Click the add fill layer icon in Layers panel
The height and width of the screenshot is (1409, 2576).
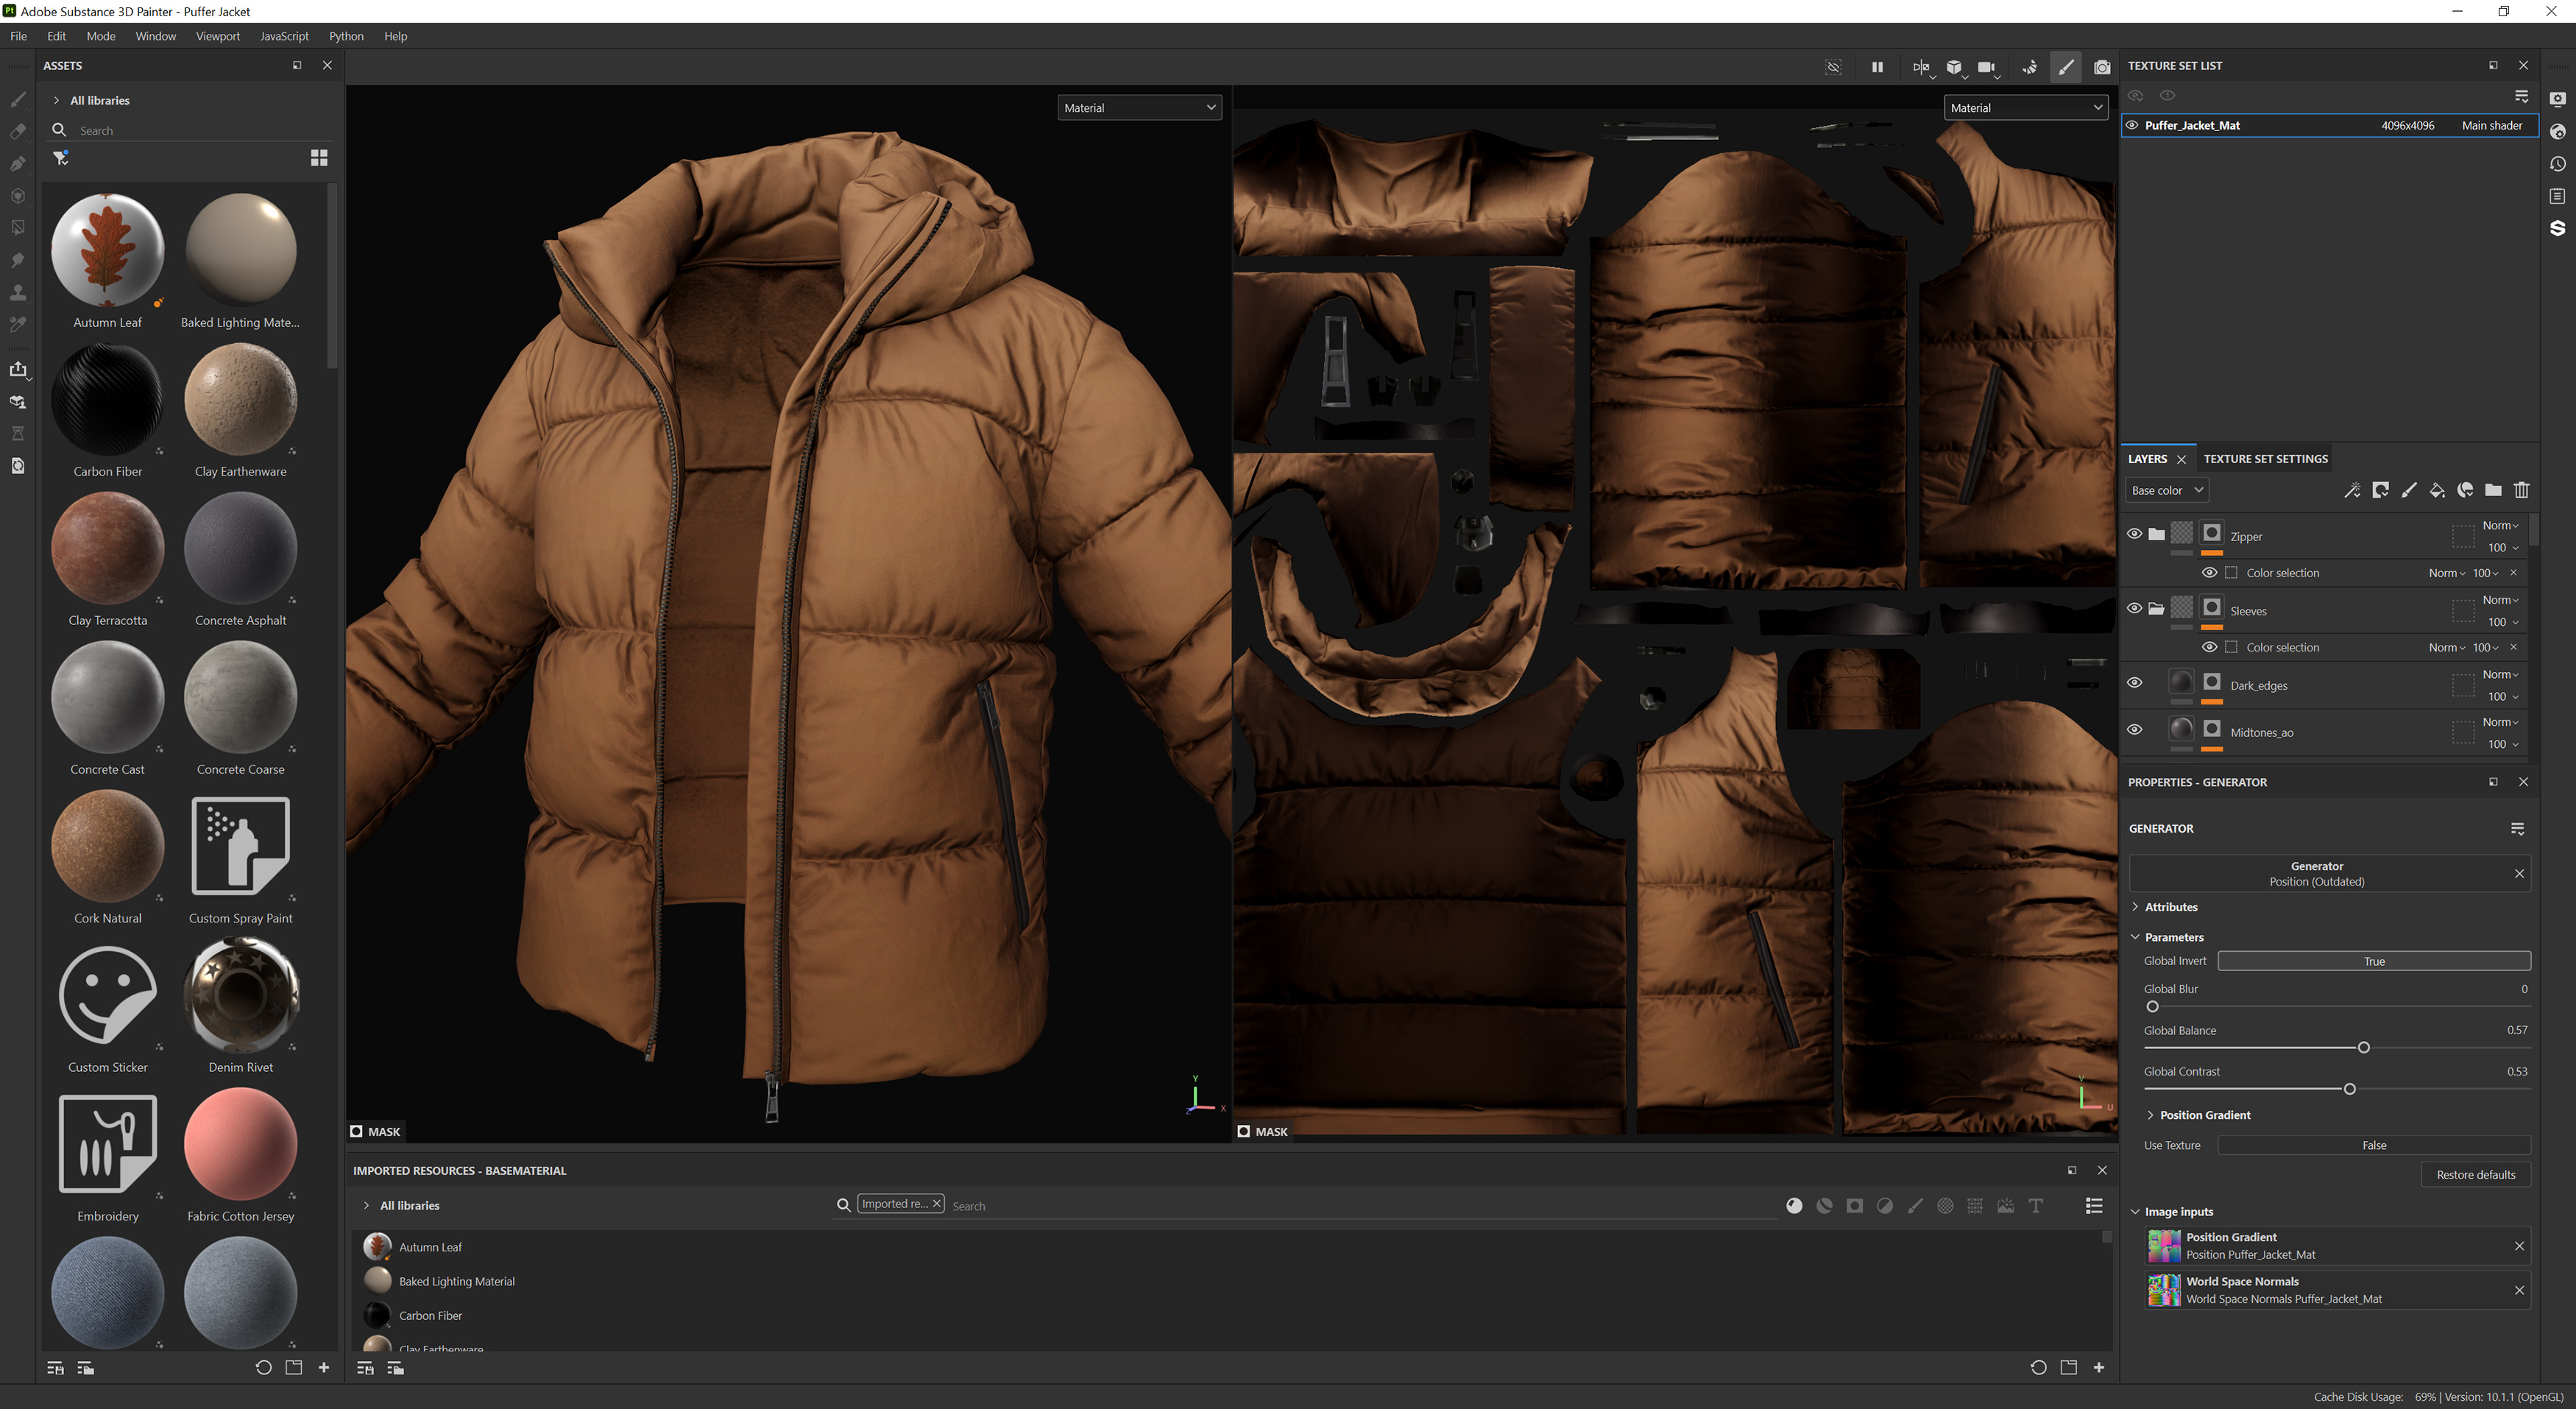[x=2436, y=490]
